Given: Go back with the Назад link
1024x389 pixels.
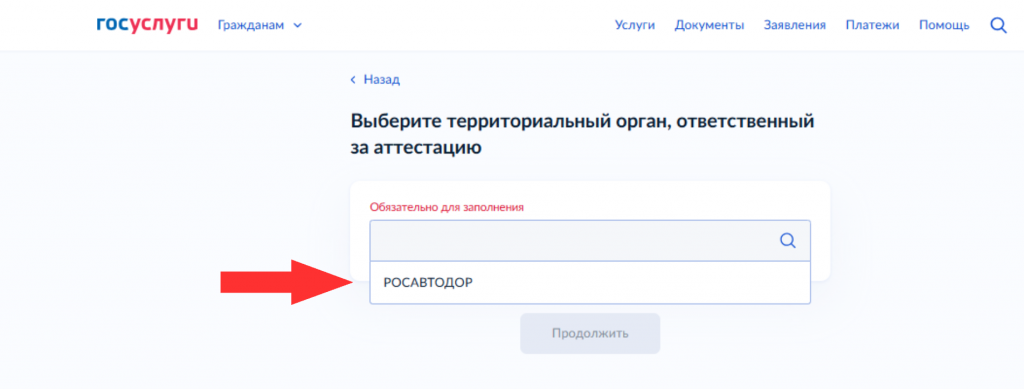Looking at the screenshot, I should [x=375, y=80].
